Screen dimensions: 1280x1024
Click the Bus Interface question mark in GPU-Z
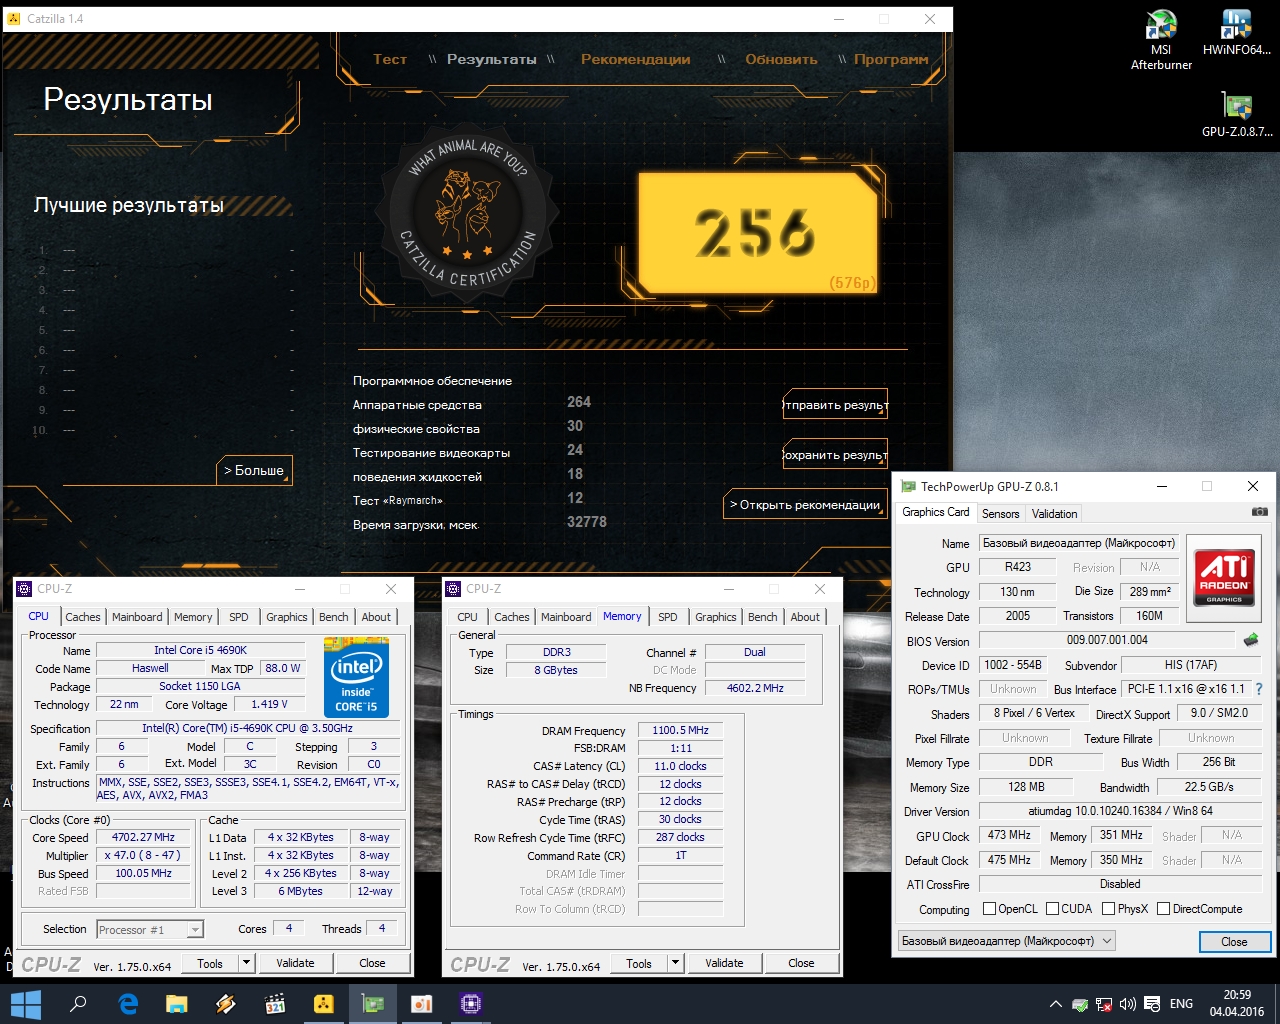click(x=1259, y=689)
